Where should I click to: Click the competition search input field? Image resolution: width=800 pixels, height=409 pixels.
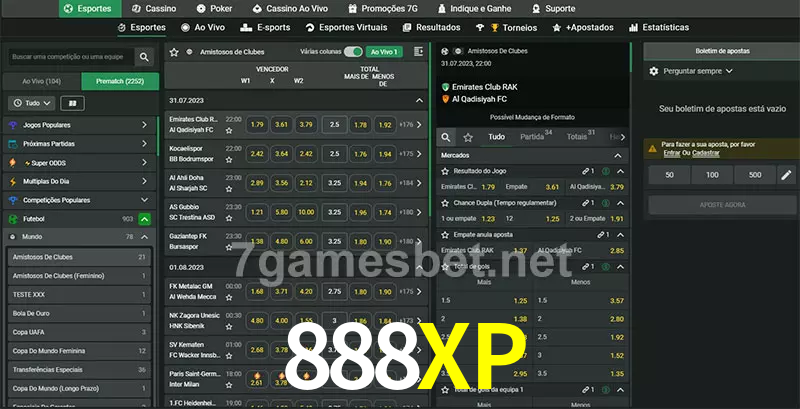point(71,57)
